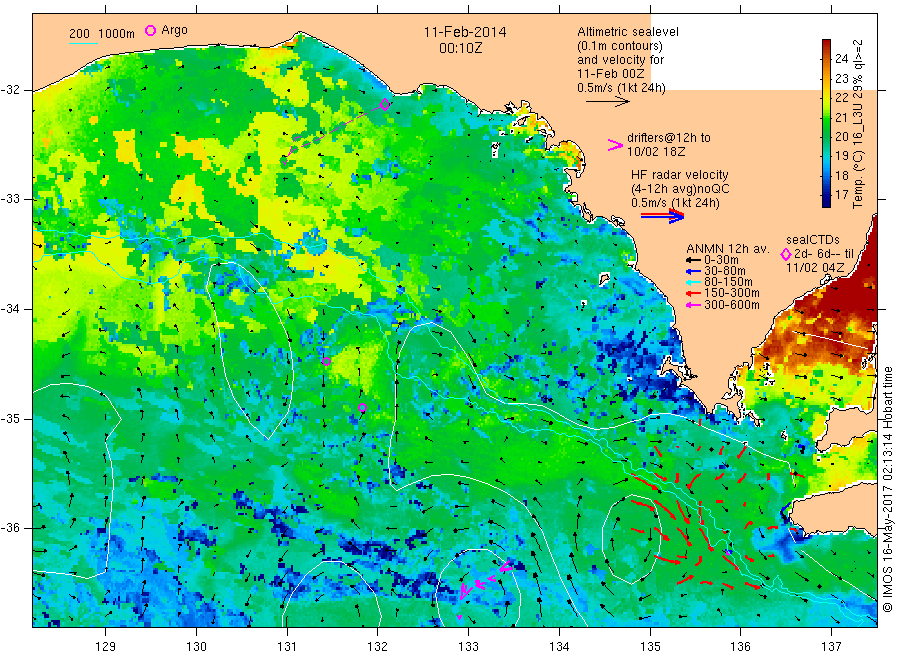Click the magenta drifters arrowhead legend symbol

click(x=615, y=145)
